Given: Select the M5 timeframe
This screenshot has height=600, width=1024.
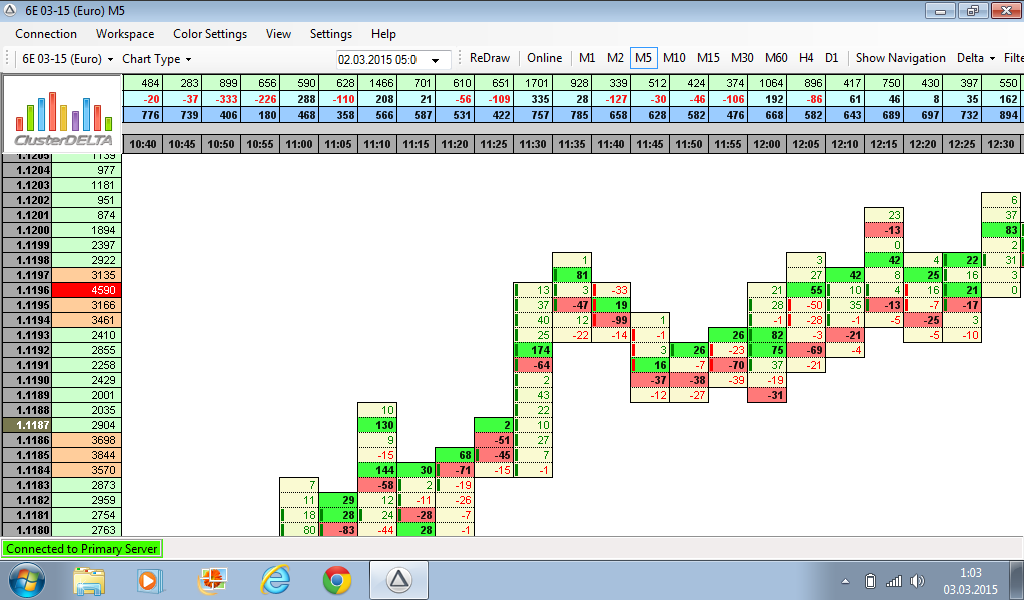Looking at the screenshot, I should tap(643, 58).
